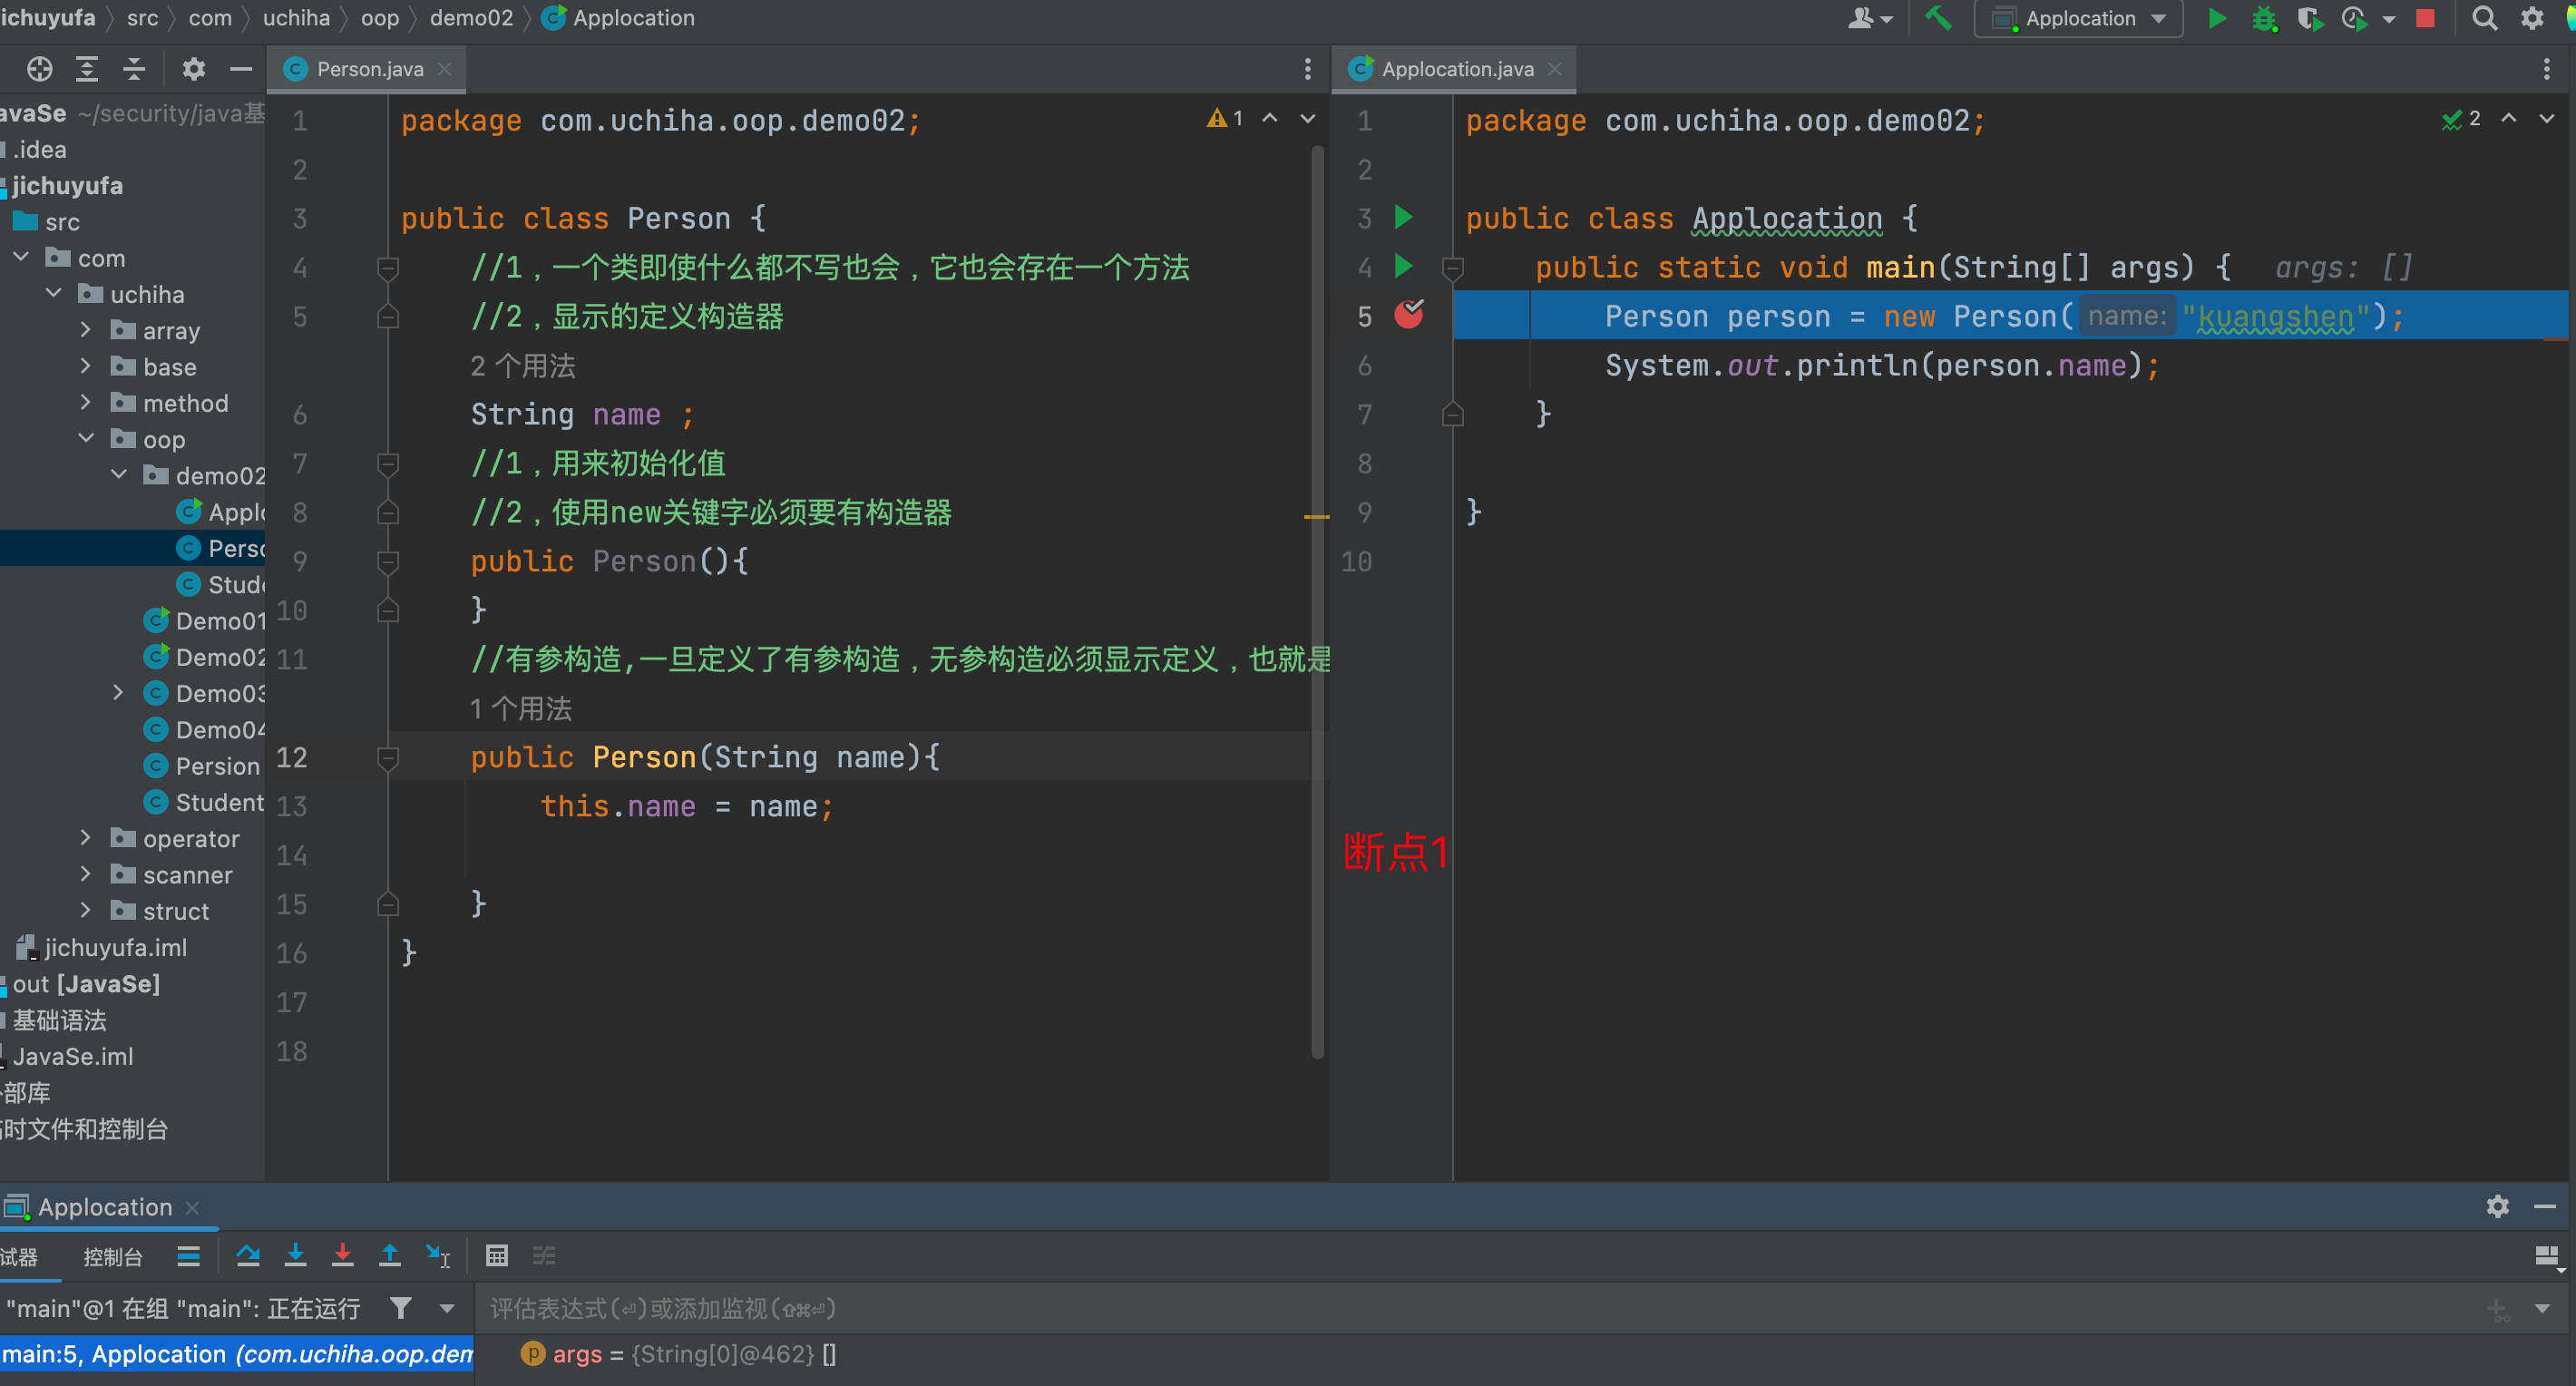Fold the Person(String name) constructor at line 12
Image resolution: width=2576 pixels, height=1386 pixels.
tap(388, 758)
